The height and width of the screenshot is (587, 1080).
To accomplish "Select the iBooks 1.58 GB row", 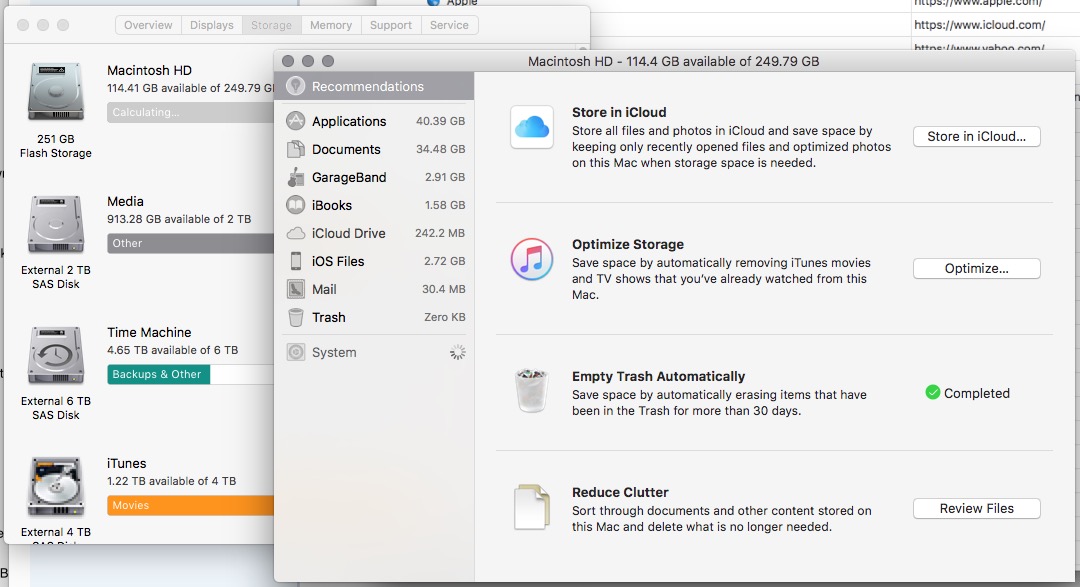I will point(374,205).
